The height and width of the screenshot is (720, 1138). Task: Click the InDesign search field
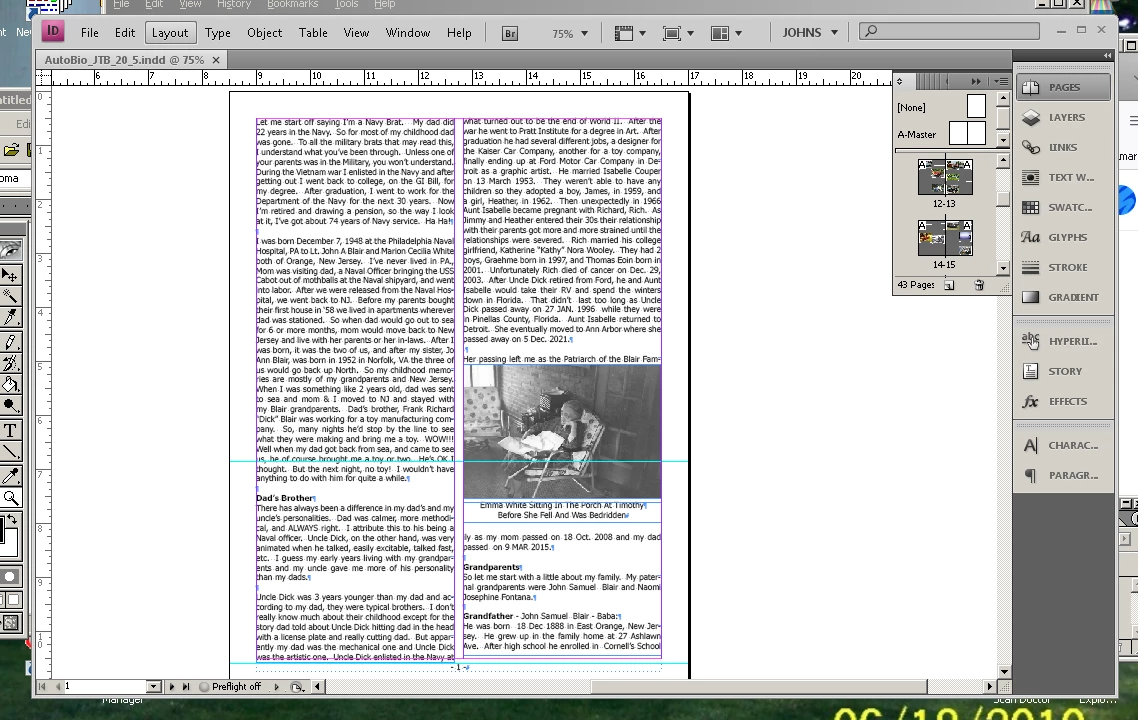tap(950, 30)
